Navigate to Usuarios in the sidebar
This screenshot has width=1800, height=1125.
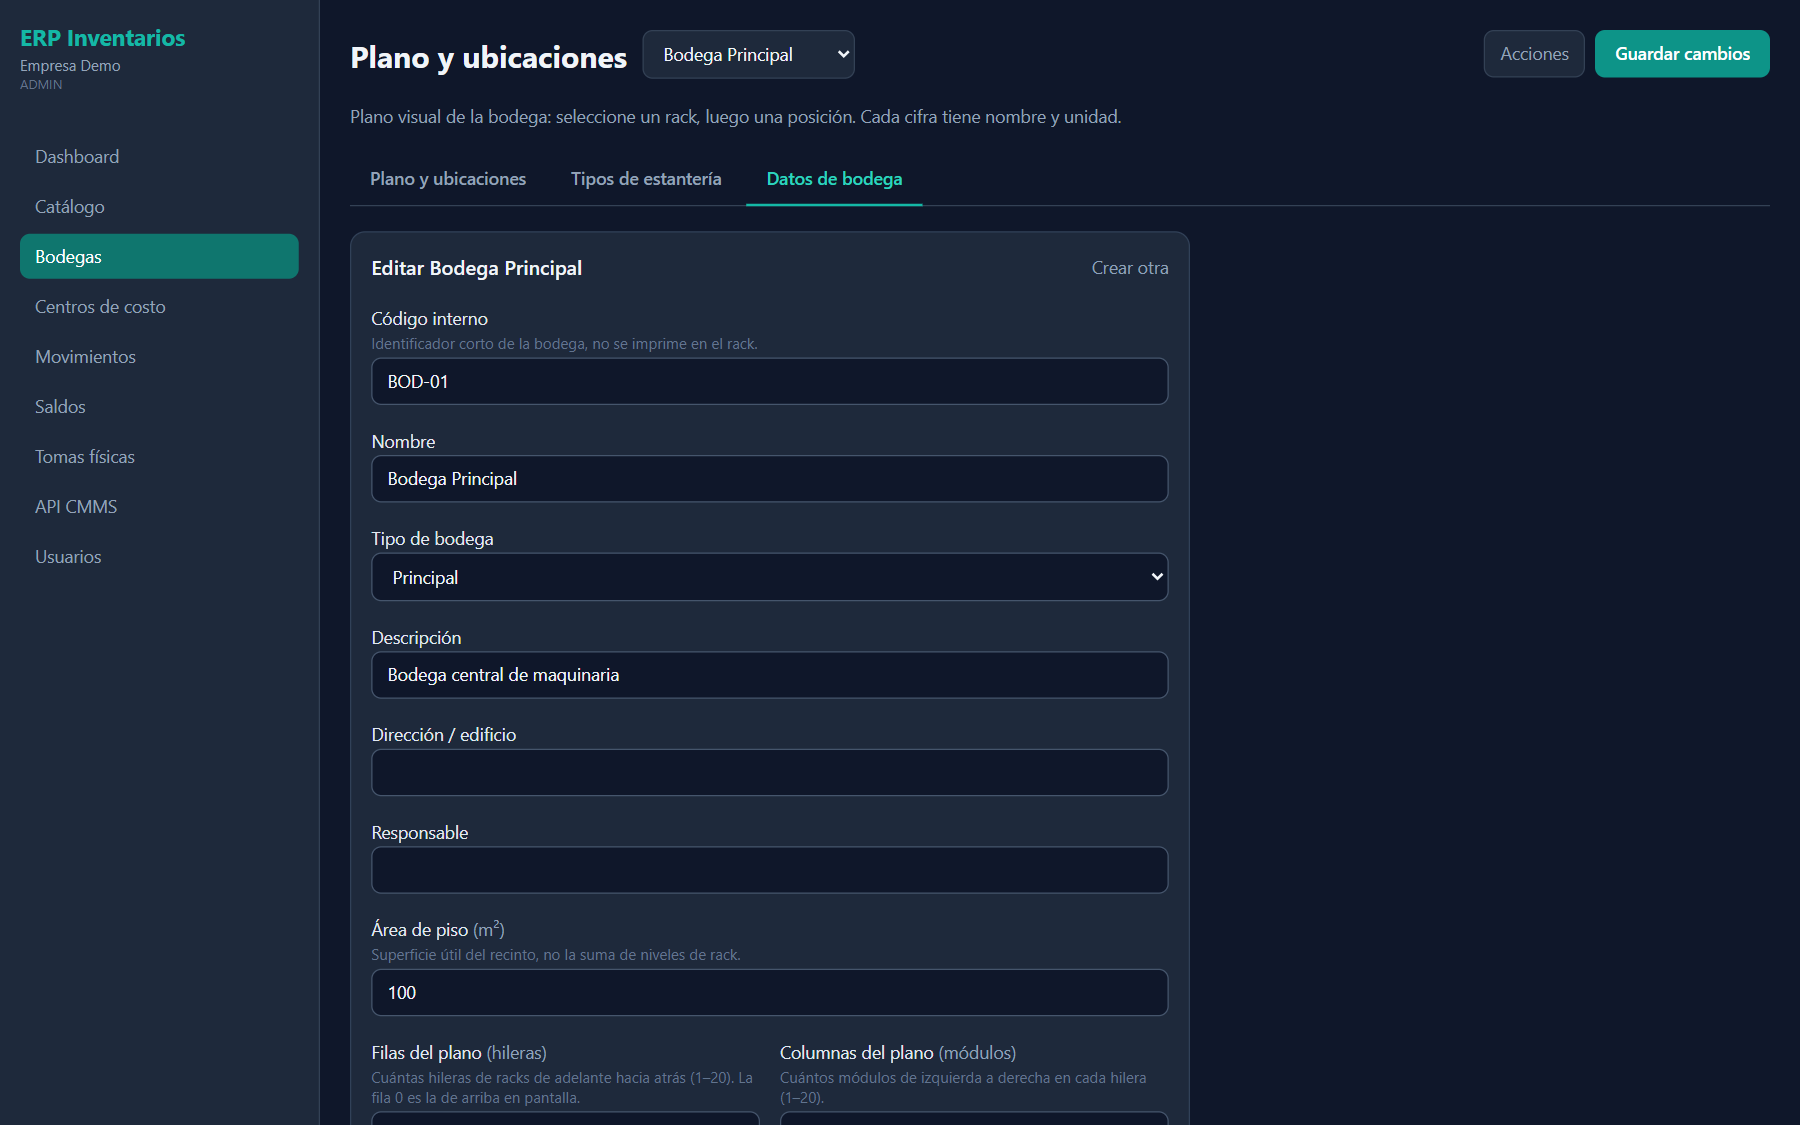159,557
